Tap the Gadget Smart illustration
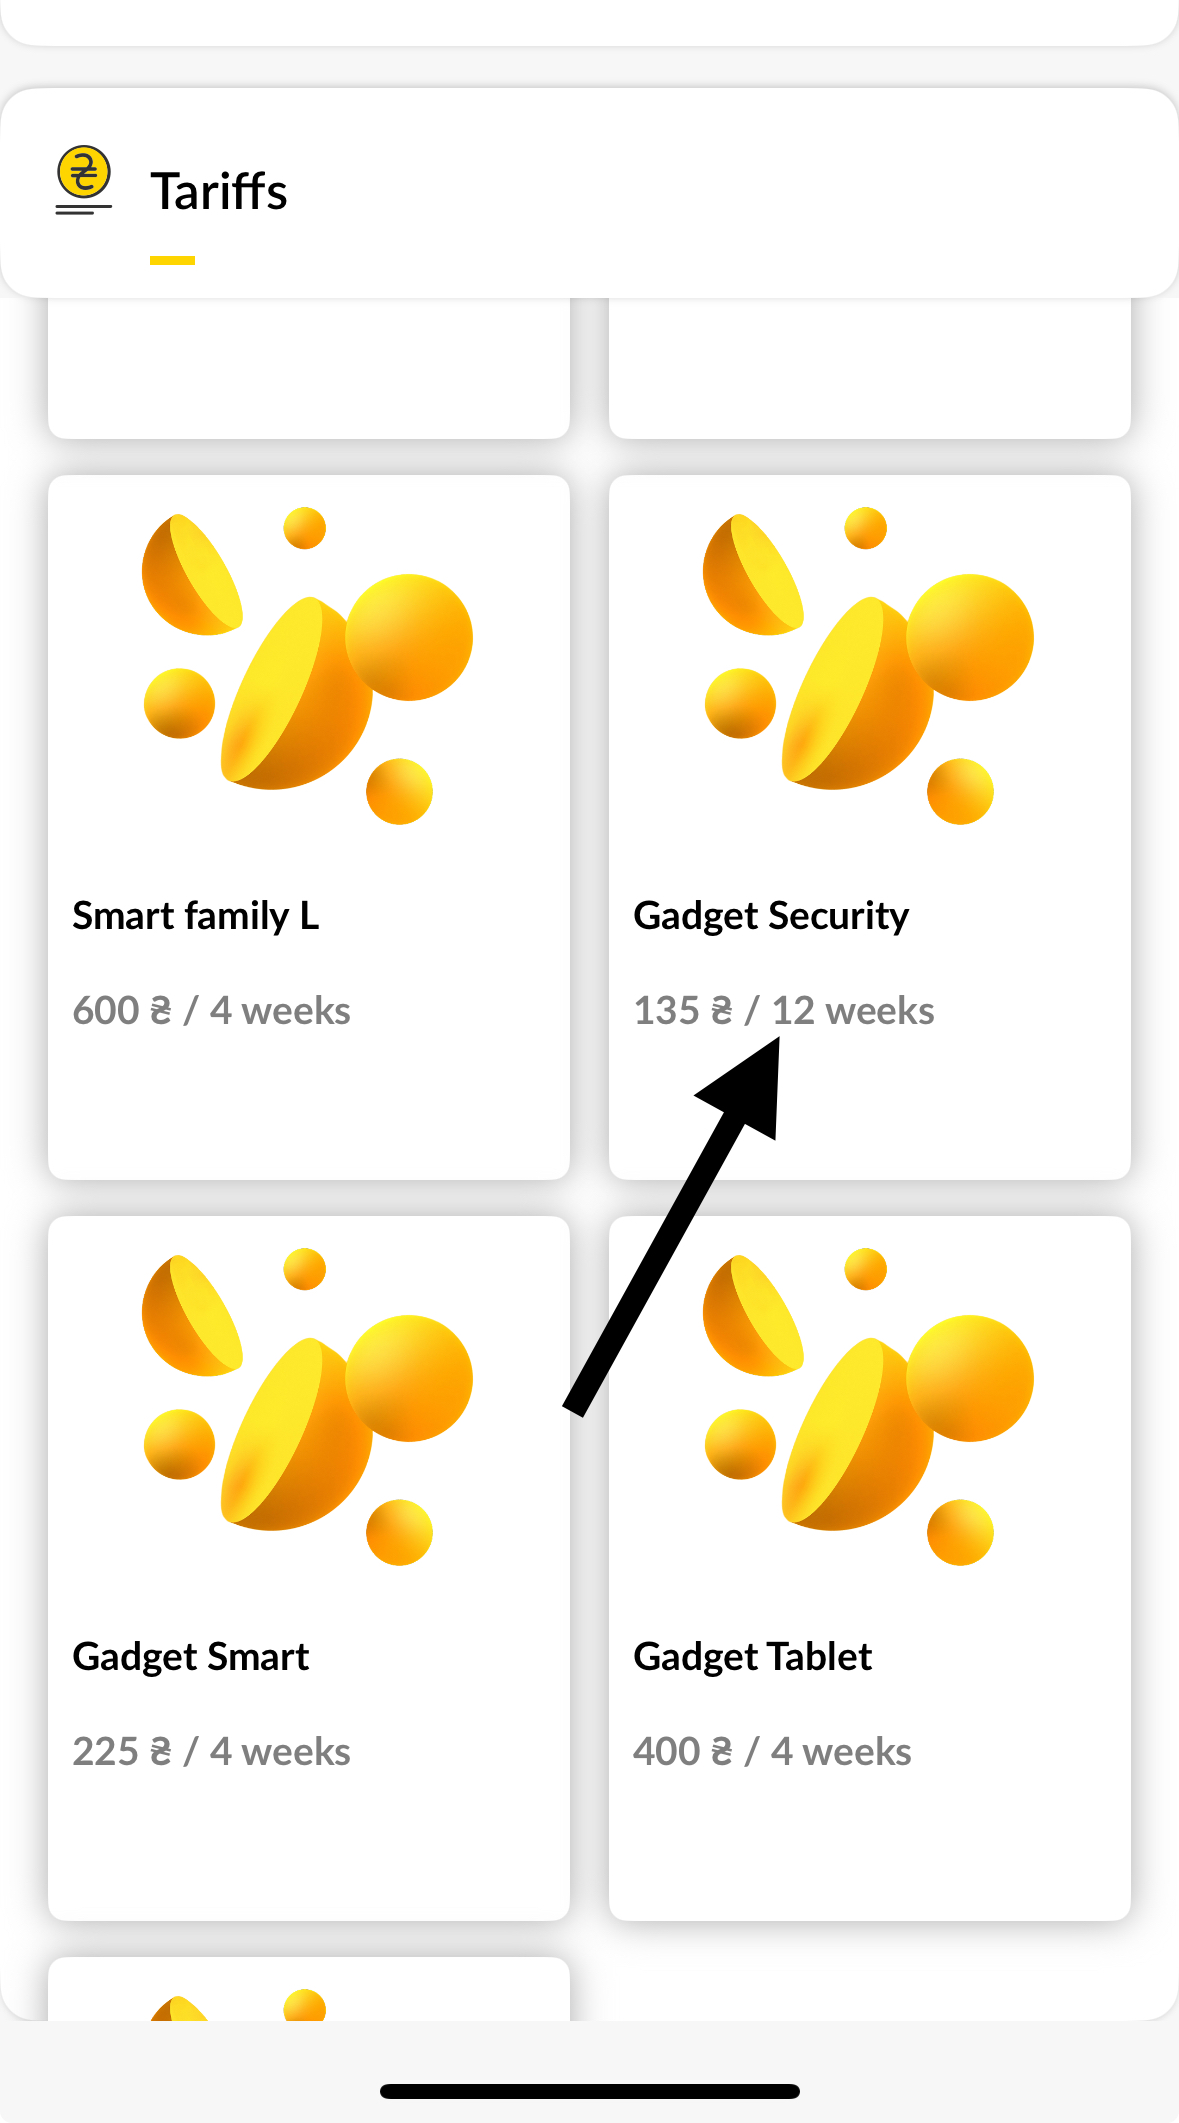This screenshot has height=2123, width=1179. (x=307, y=1405)
